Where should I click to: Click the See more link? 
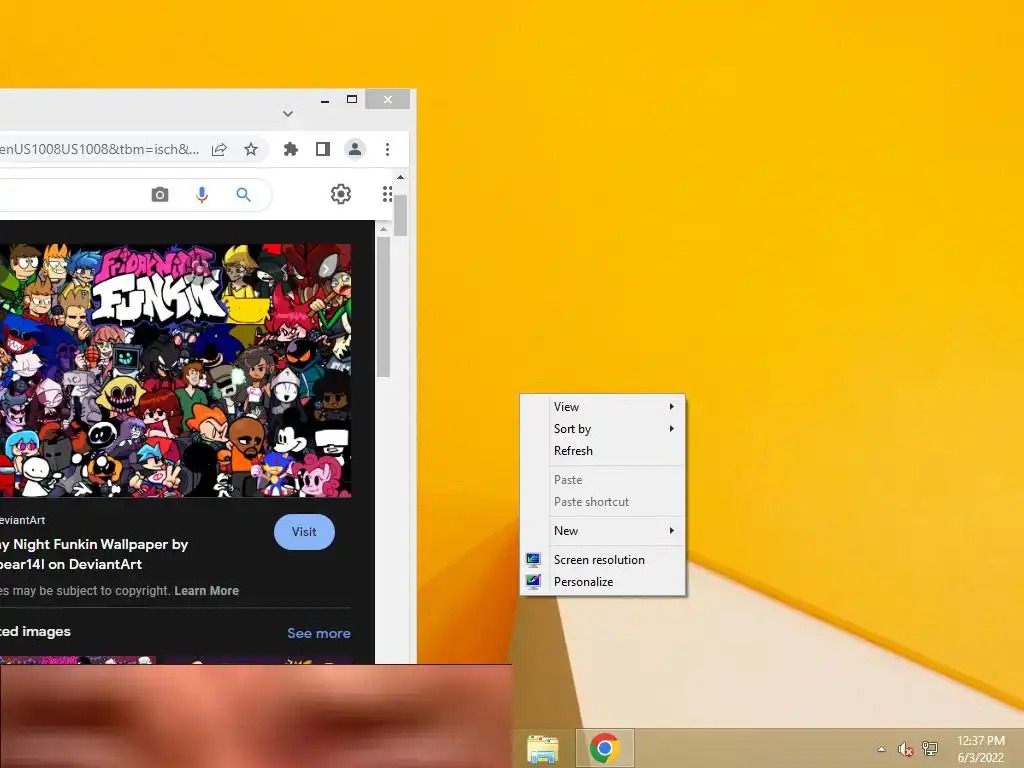point(319,633)
